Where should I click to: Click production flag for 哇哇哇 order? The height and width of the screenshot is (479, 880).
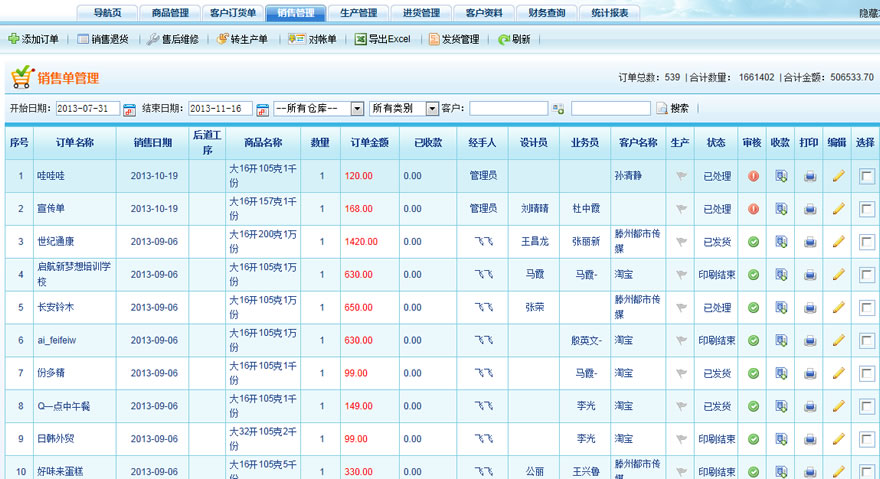[681, 176]
